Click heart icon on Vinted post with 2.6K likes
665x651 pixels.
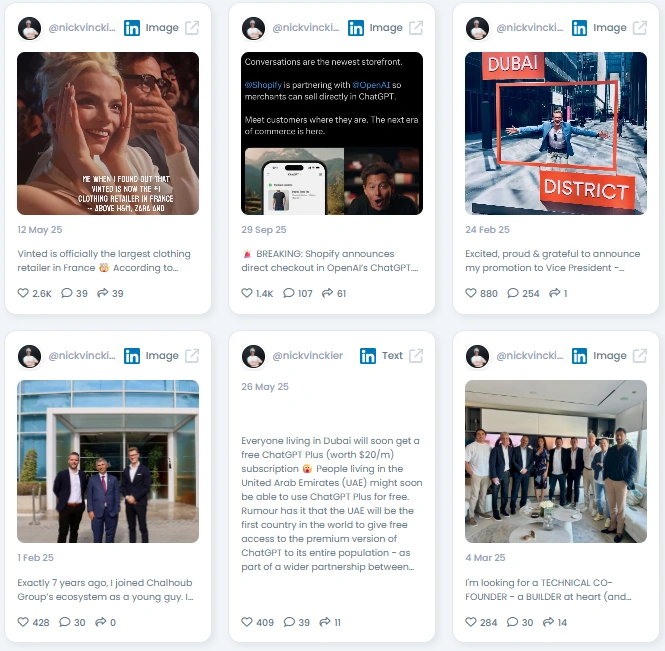pyautogui.click(x=23, y=293)
